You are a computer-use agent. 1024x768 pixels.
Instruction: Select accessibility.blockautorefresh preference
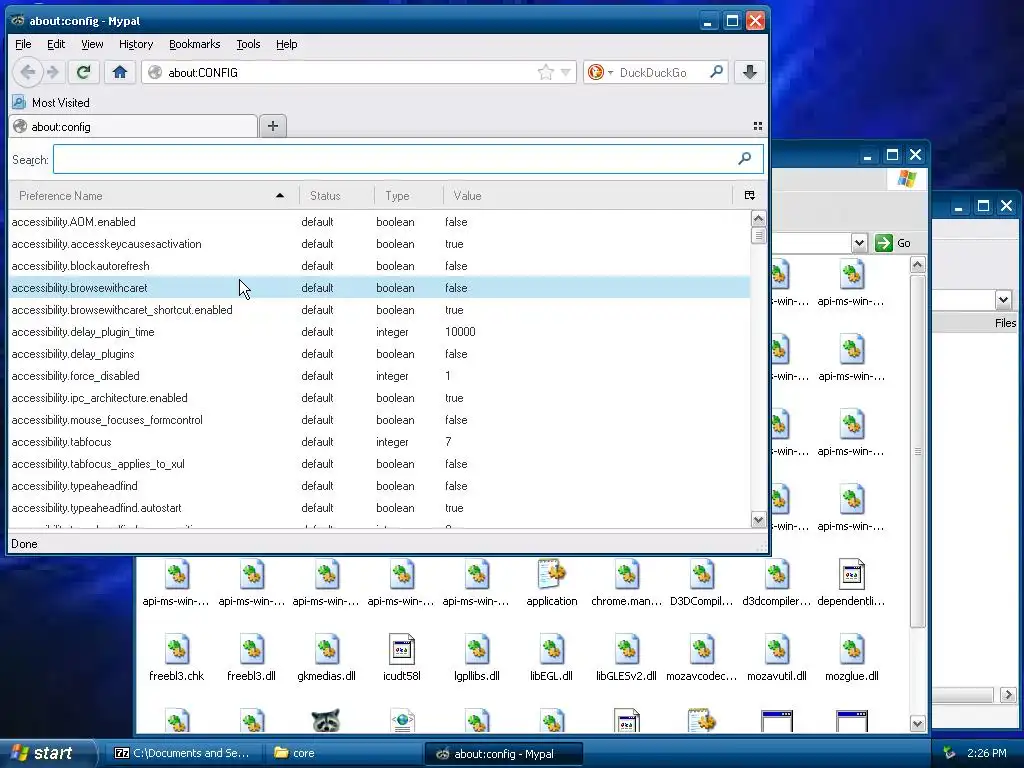(379, 266)
